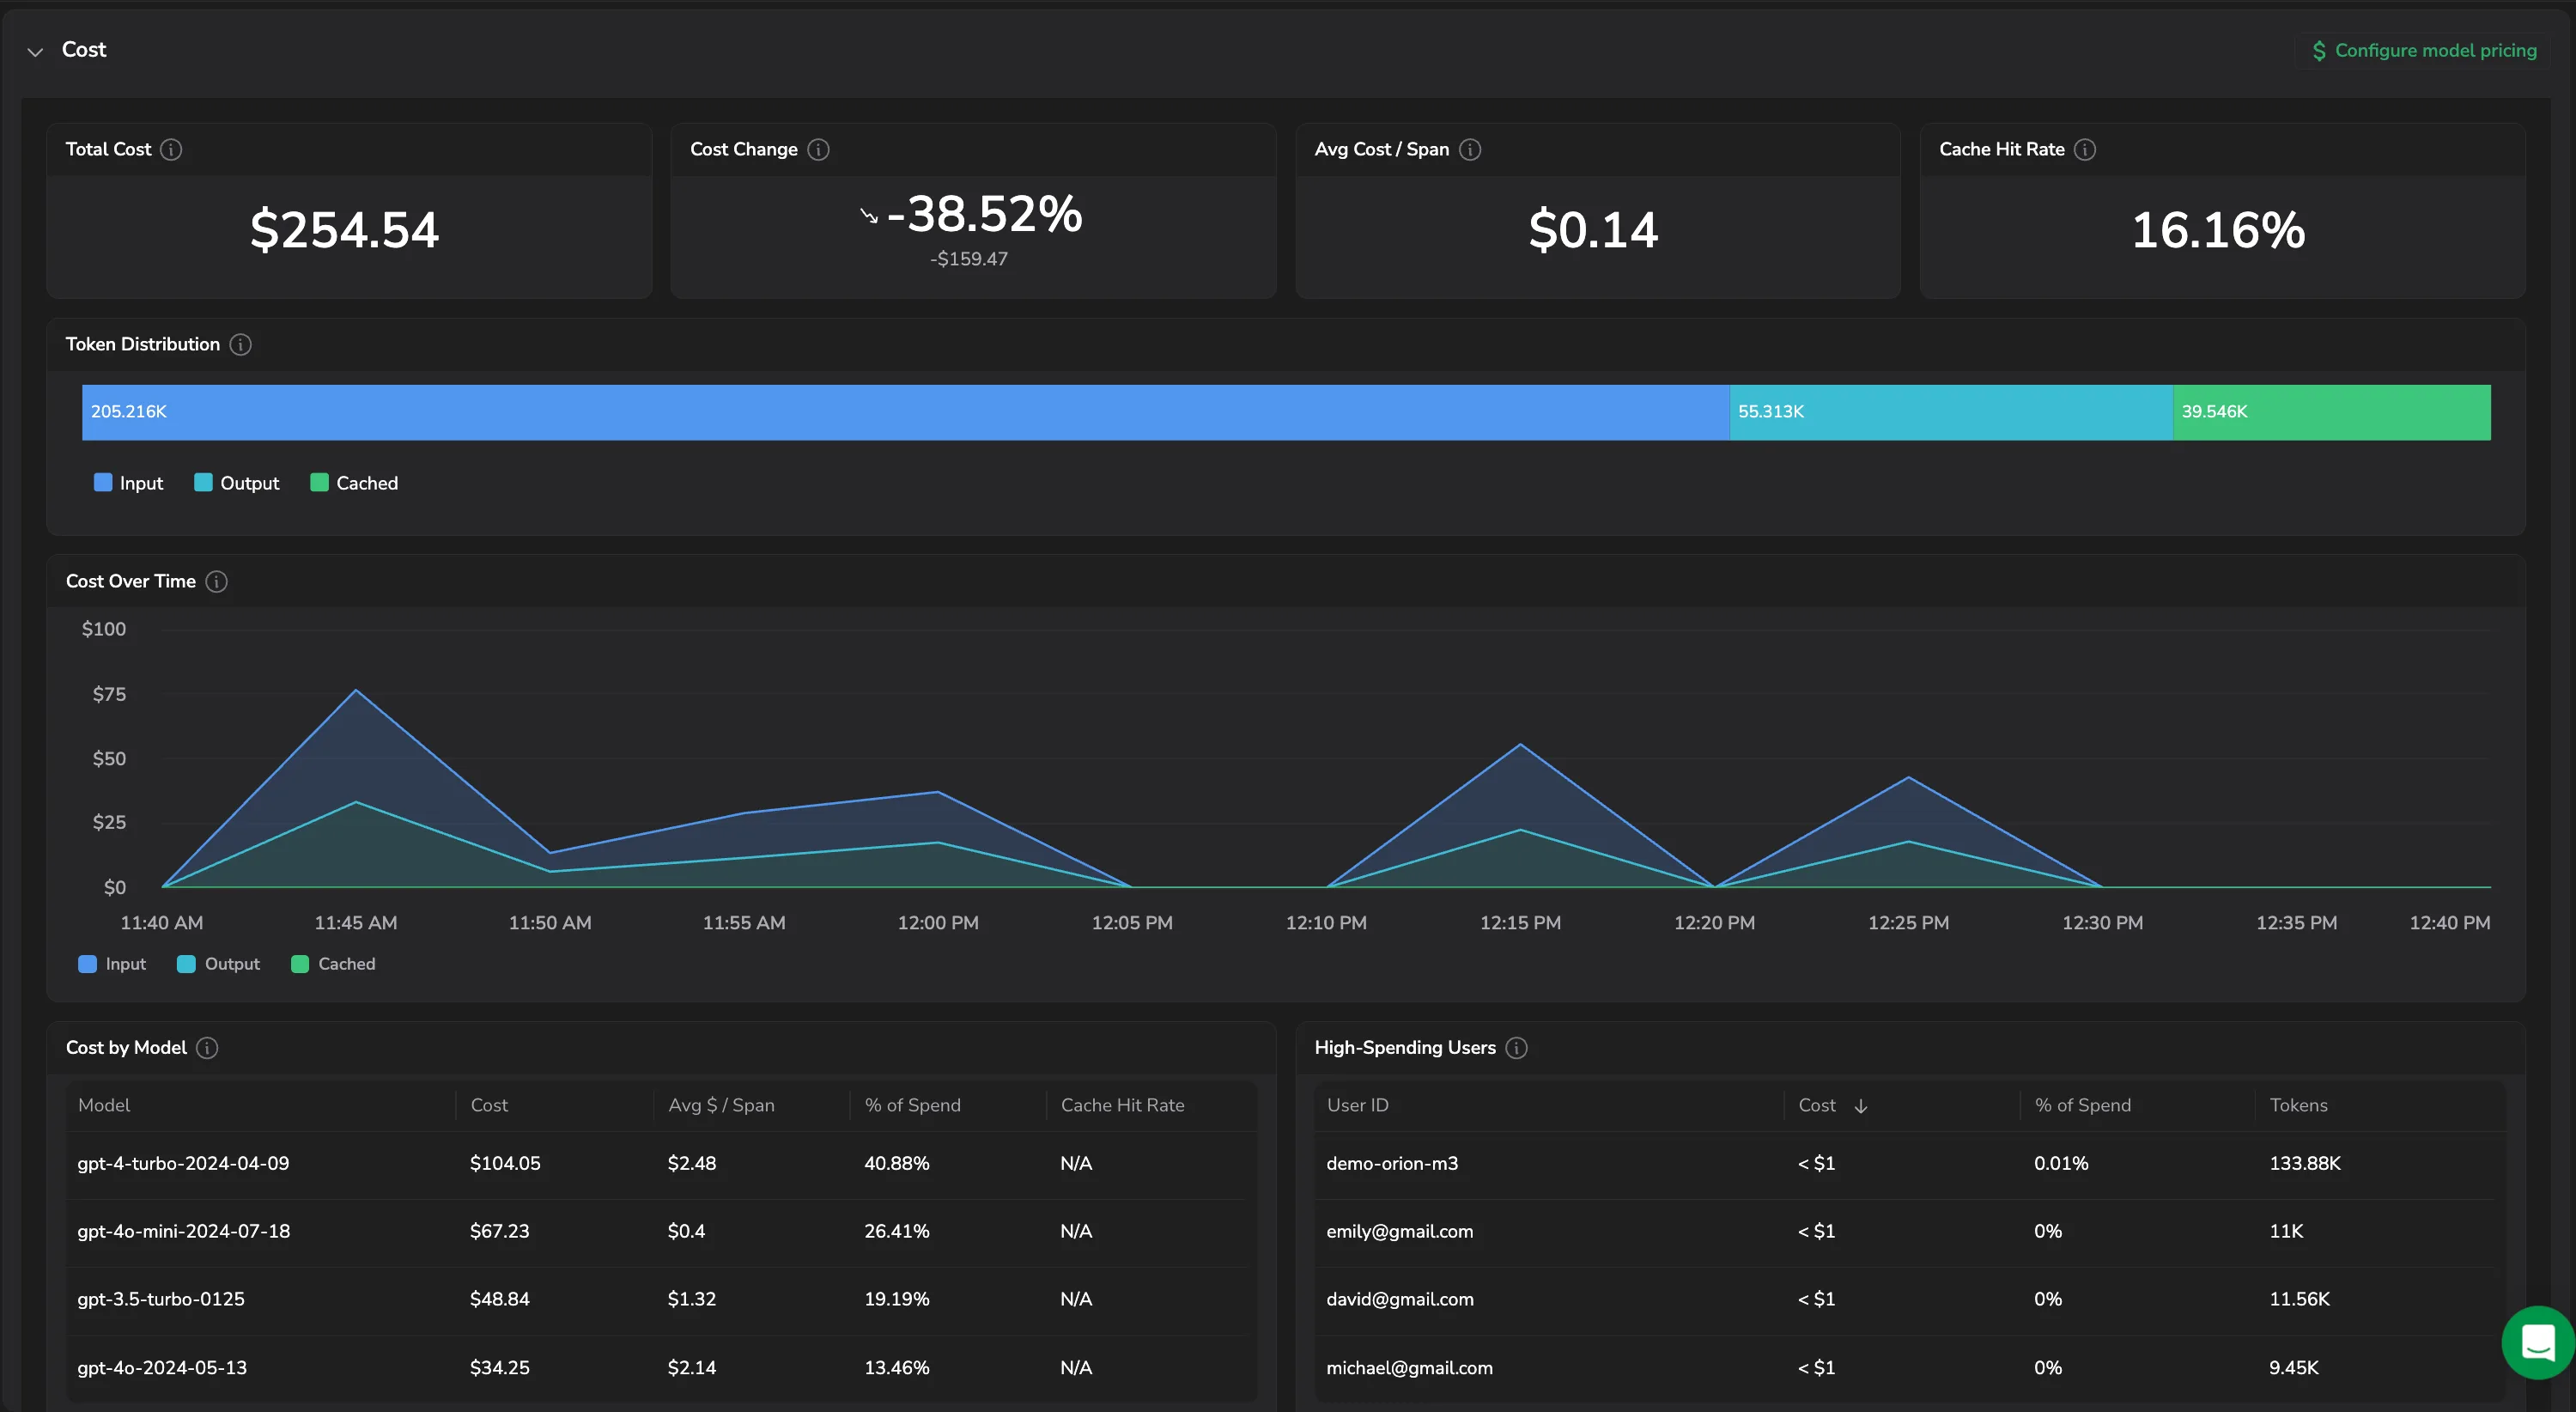
Task: Sort Cost by Model table by Cache Hit Rate
Action: [1122, 1105]
